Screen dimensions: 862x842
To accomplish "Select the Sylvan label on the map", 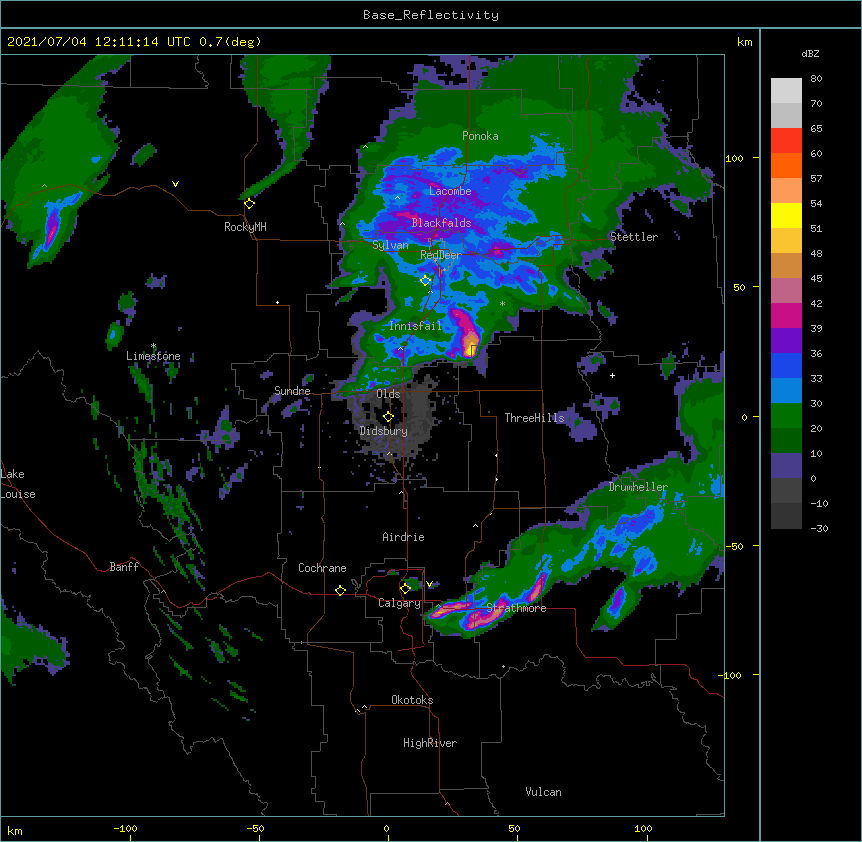I will [390, 245].
